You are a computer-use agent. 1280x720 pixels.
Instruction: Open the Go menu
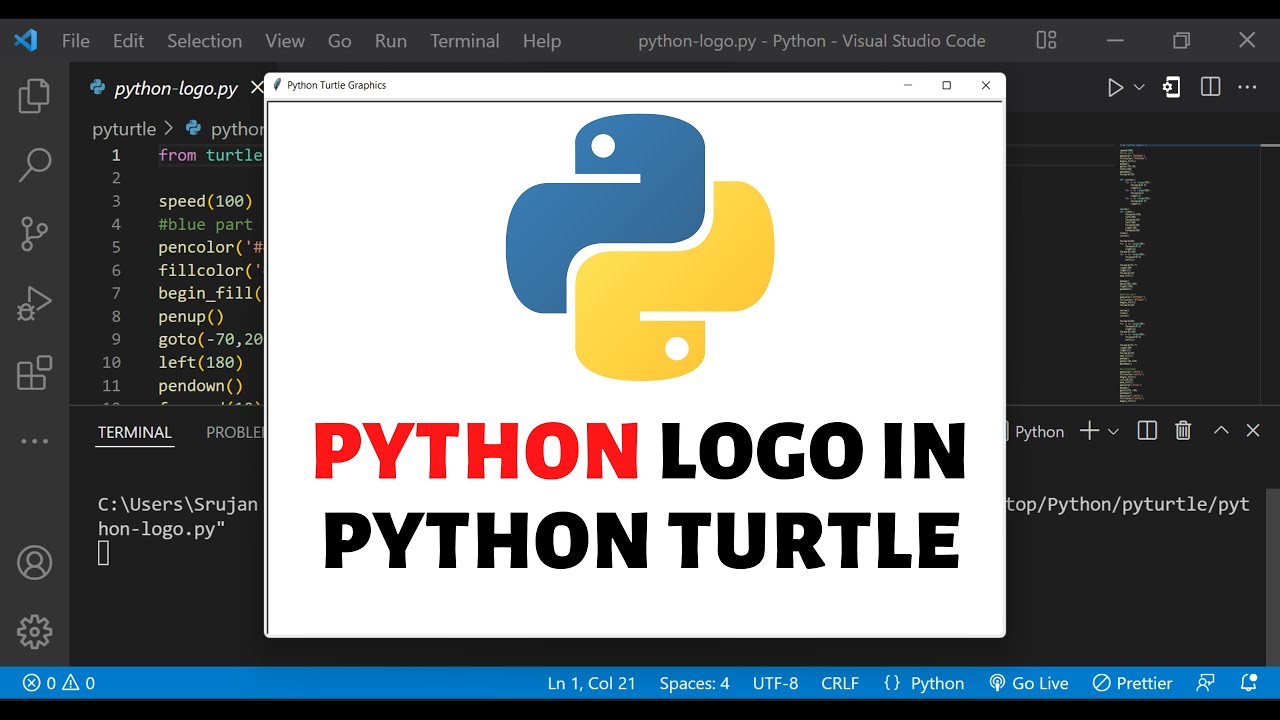click(x=340, y=41)
